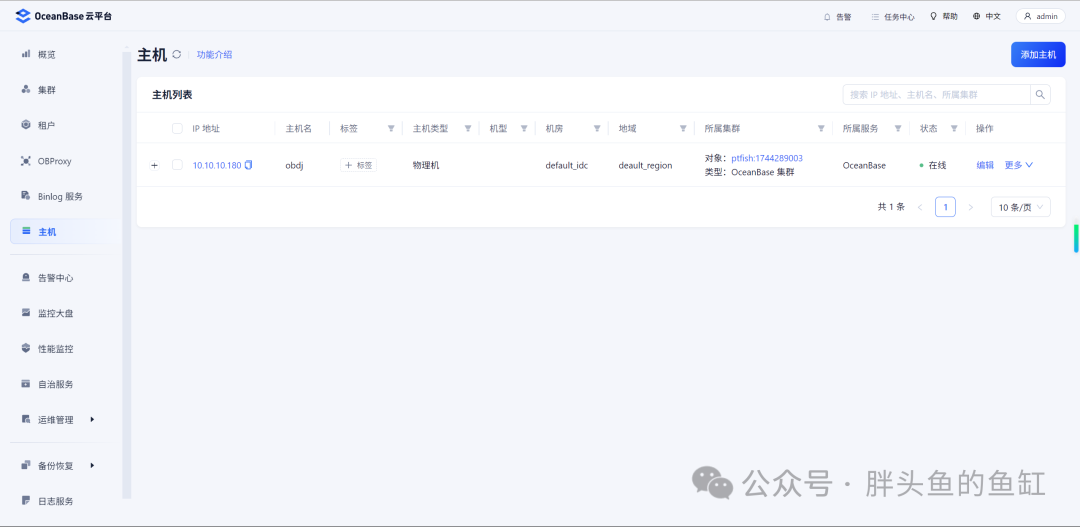Tick the checkbox for host 10.10.10.180
The height and width of the screenshot is (527, 1080).
click(177, 165)
